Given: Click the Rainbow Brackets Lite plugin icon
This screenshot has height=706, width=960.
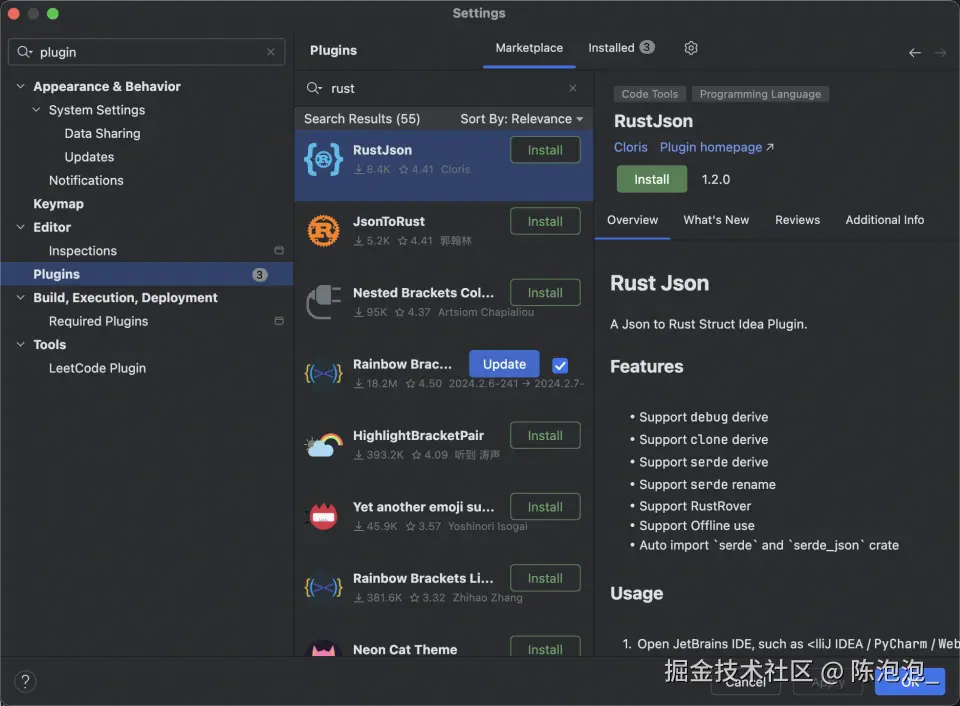Looking at the screenshot, I should point(323,587).
